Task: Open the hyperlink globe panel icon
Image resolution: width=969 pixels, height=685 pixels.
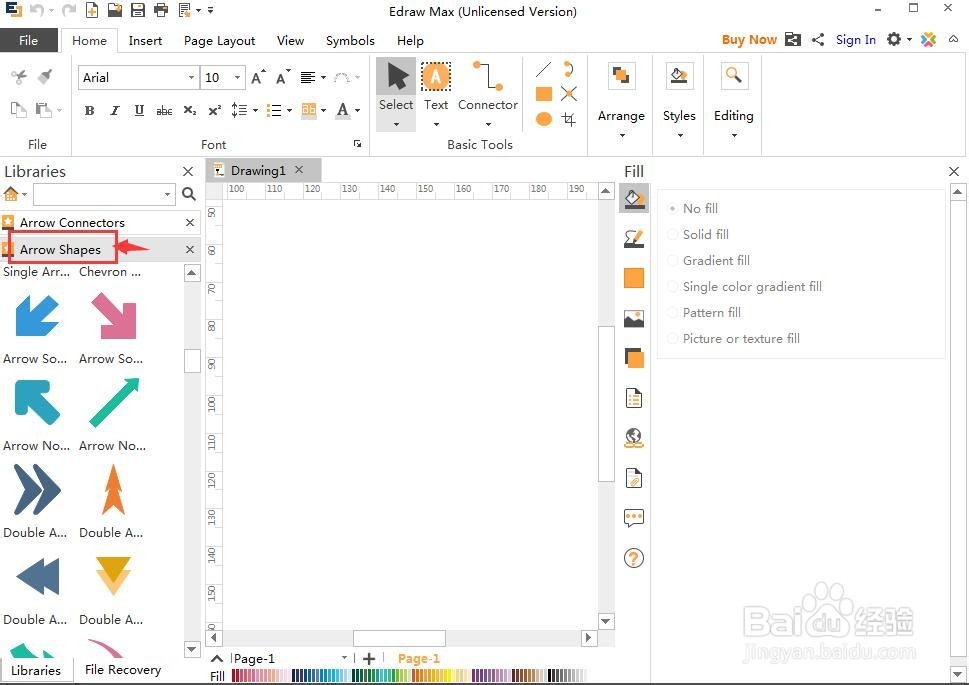Action: (x=634, y=438)
